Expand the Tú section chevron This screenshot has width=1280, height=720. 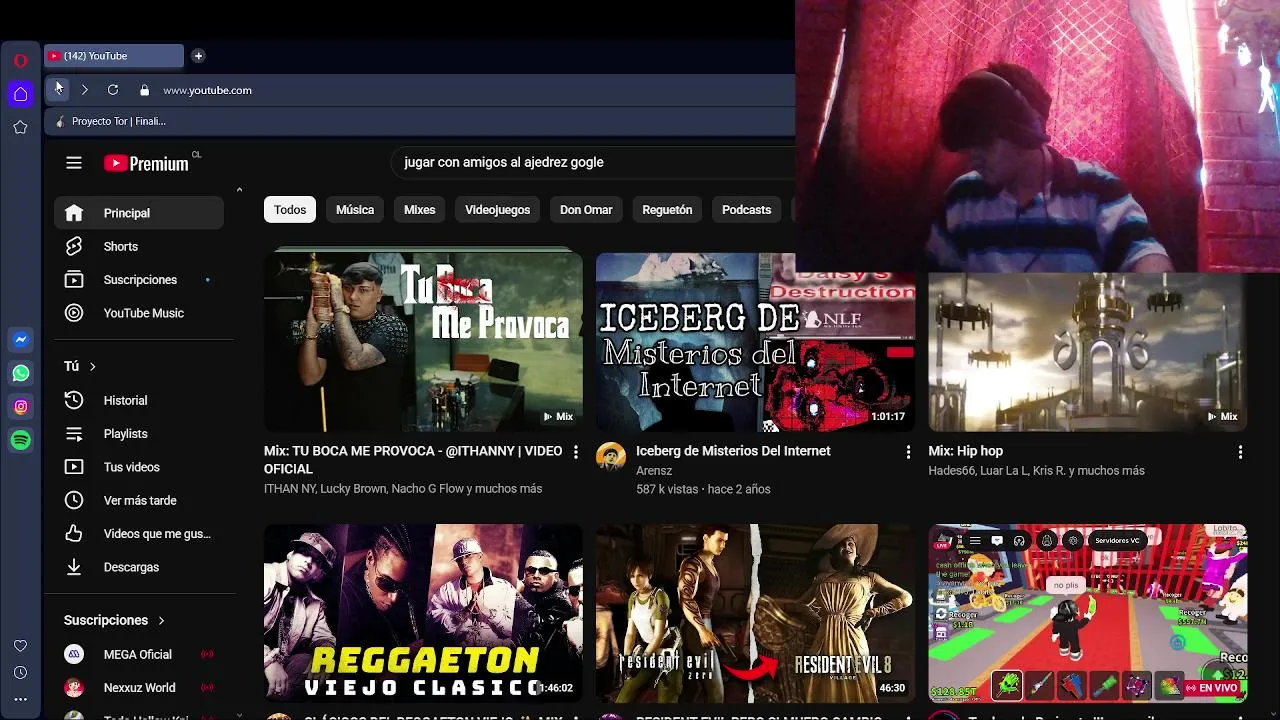pos(92,367)
